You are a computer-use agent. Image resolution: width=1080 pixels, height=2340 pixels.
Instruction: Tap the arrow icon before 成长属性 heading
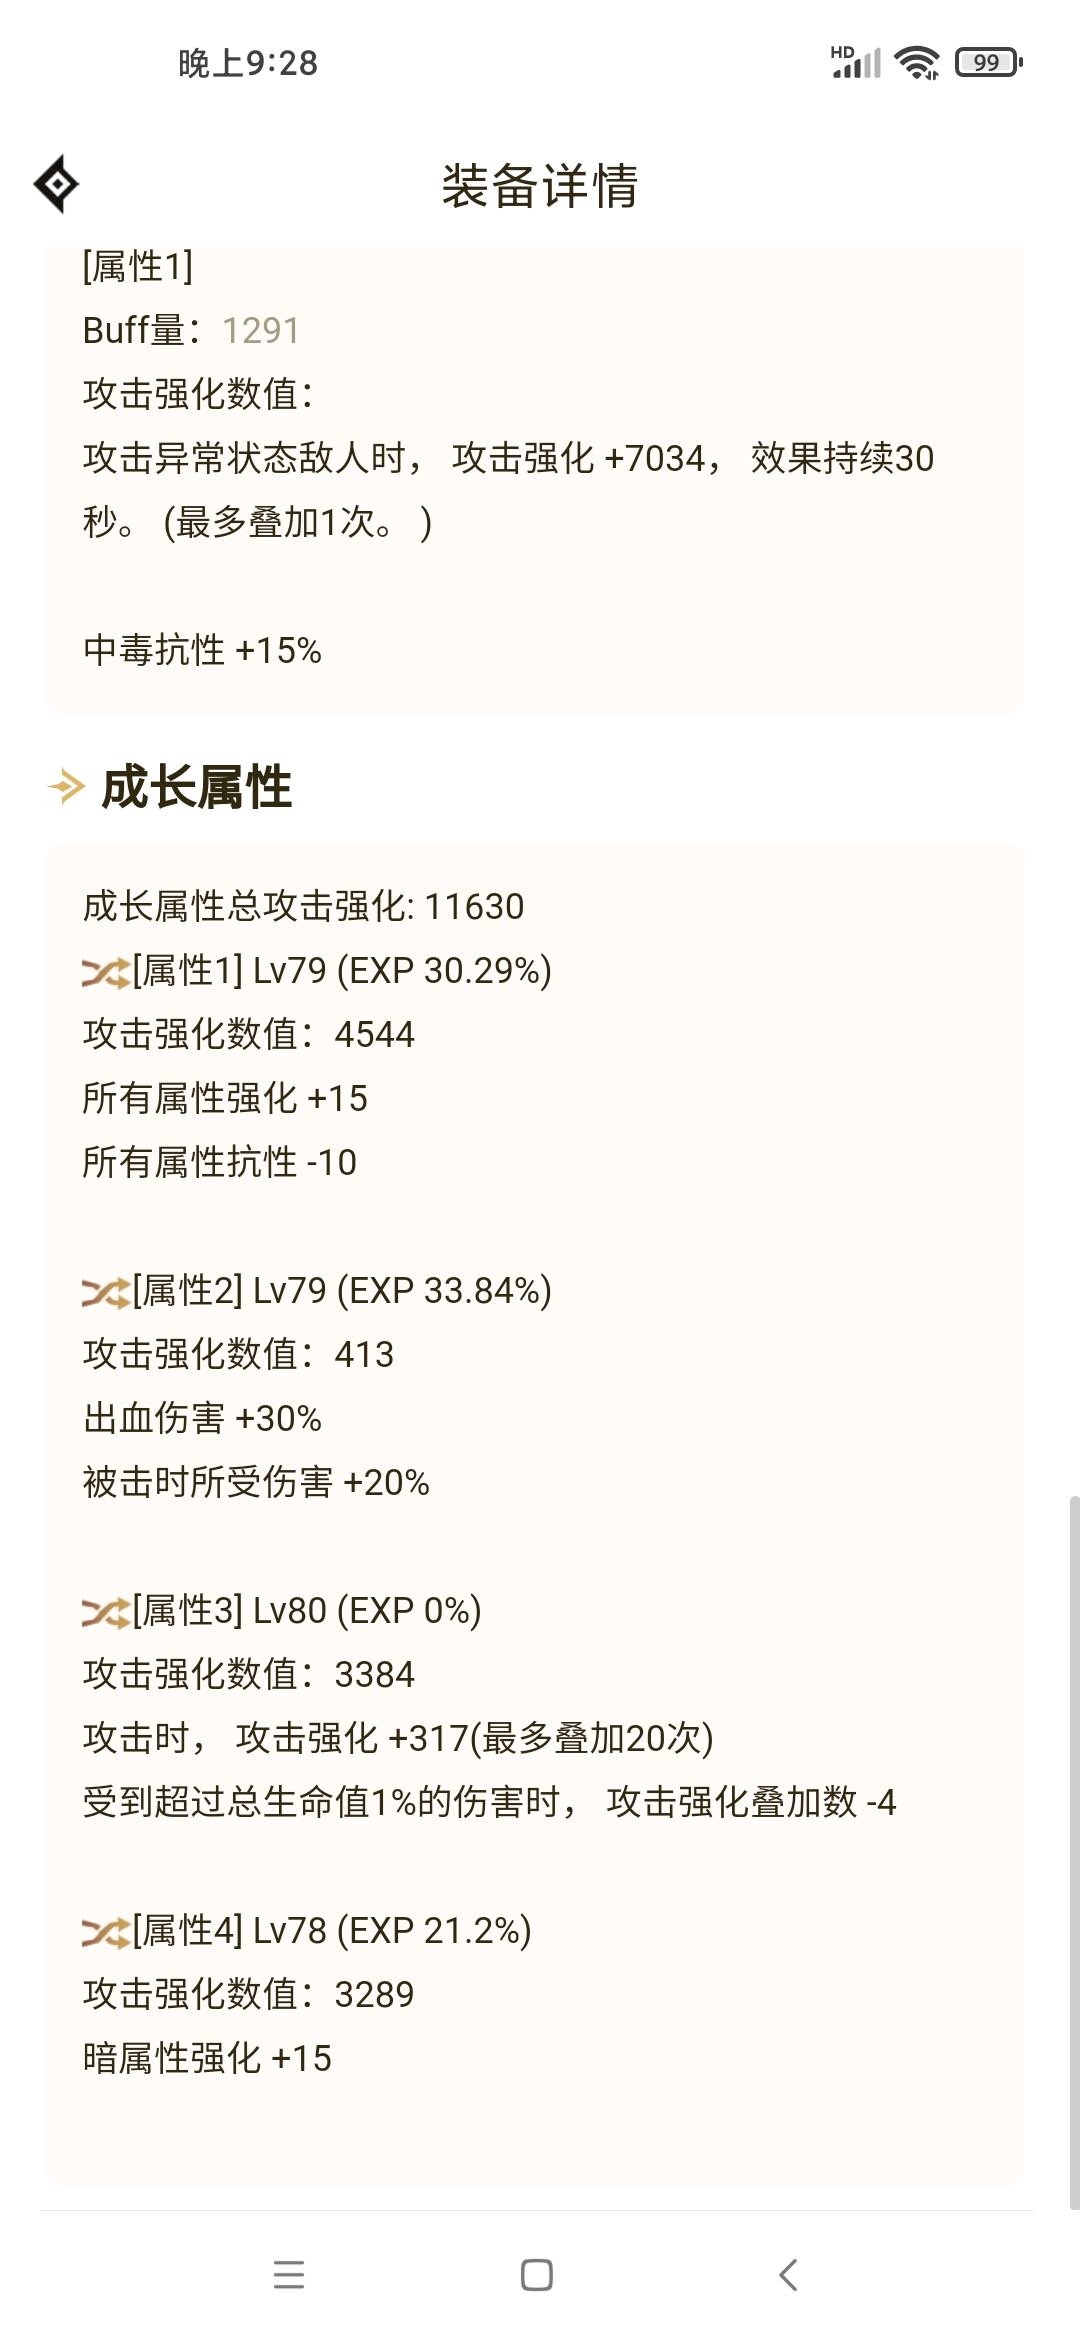pos(67,787)
